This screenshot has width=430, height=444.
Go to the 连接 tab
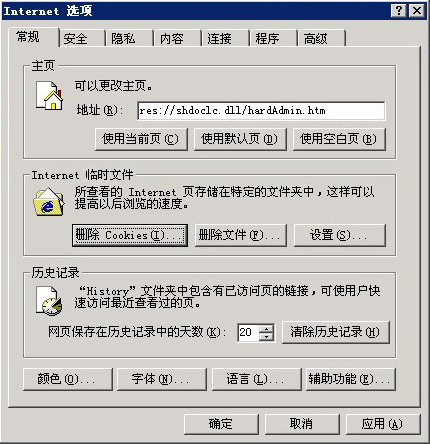click(x=219, y=39)
